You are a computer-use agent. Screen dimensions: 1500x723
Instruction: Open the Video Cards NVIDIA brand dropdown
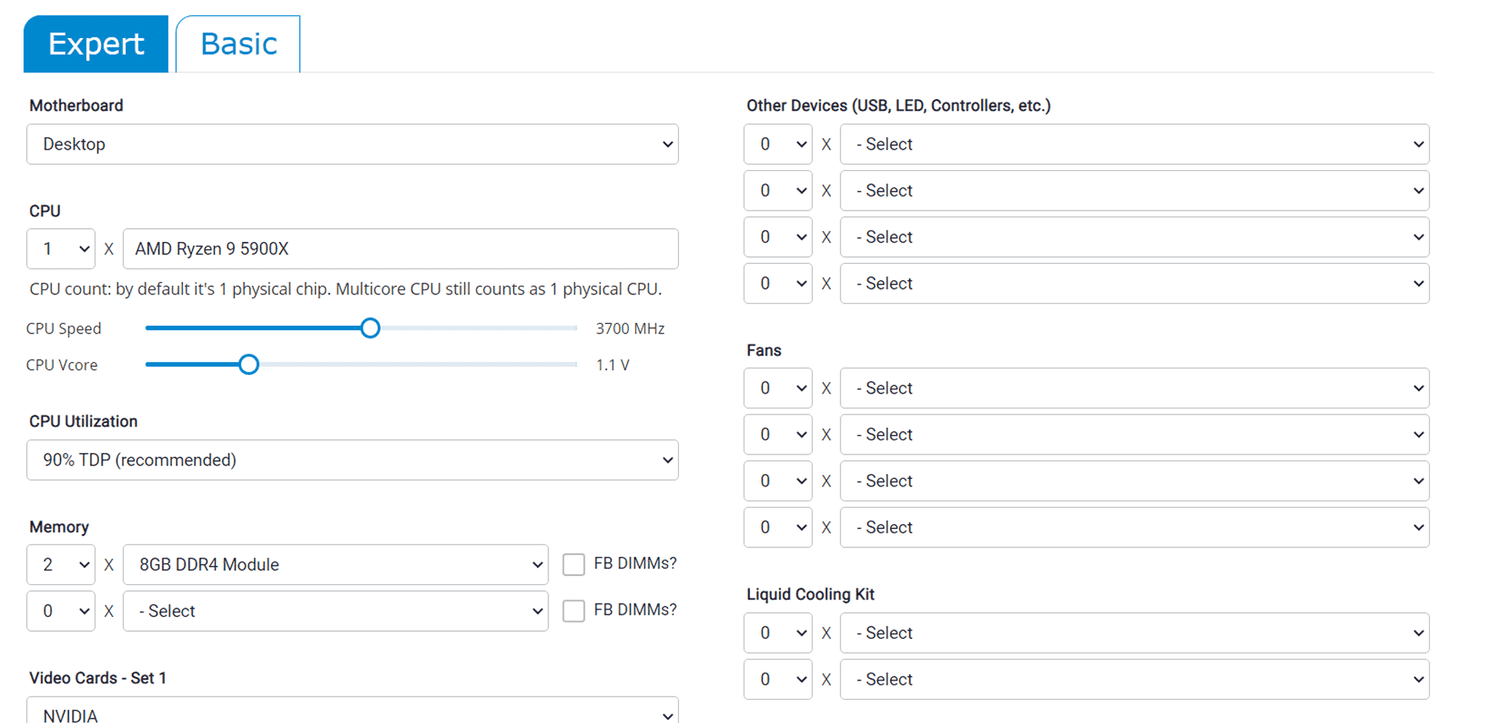(x=352, y=711)
